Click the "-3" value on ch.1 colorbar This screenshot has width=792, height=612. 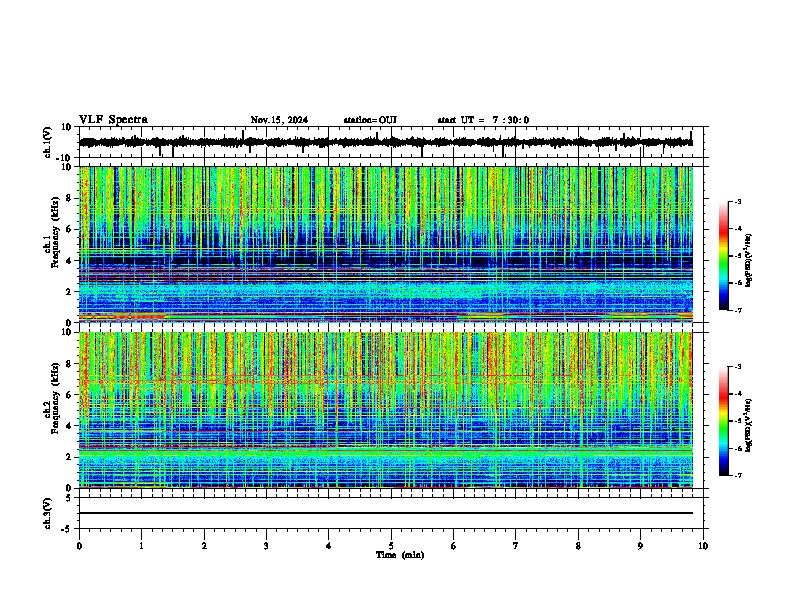tap(738, 201)
